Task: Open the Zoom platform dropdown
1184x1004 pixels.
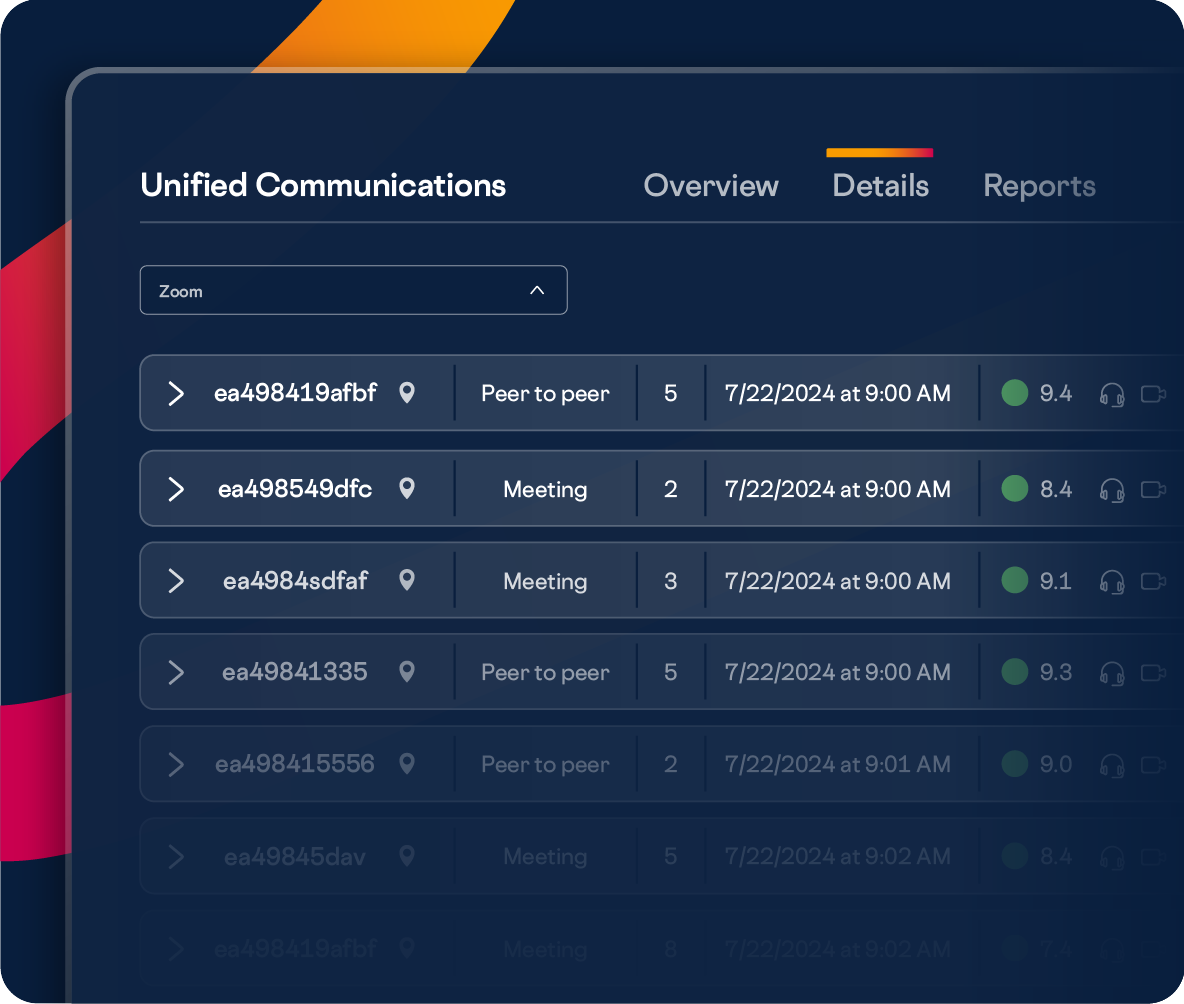Action: 353,291
